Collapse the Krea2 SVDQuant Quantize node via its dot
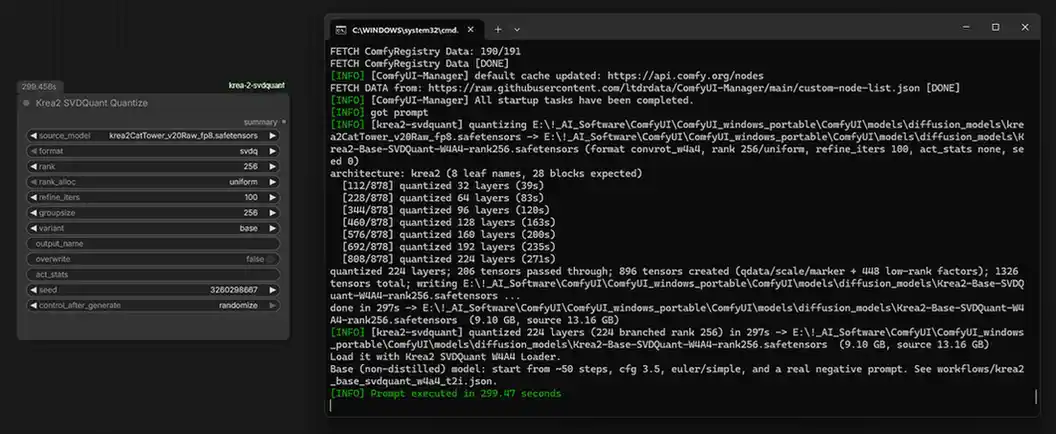The height and width of the screenshot is (434, 1056). (x=26, y=103)
